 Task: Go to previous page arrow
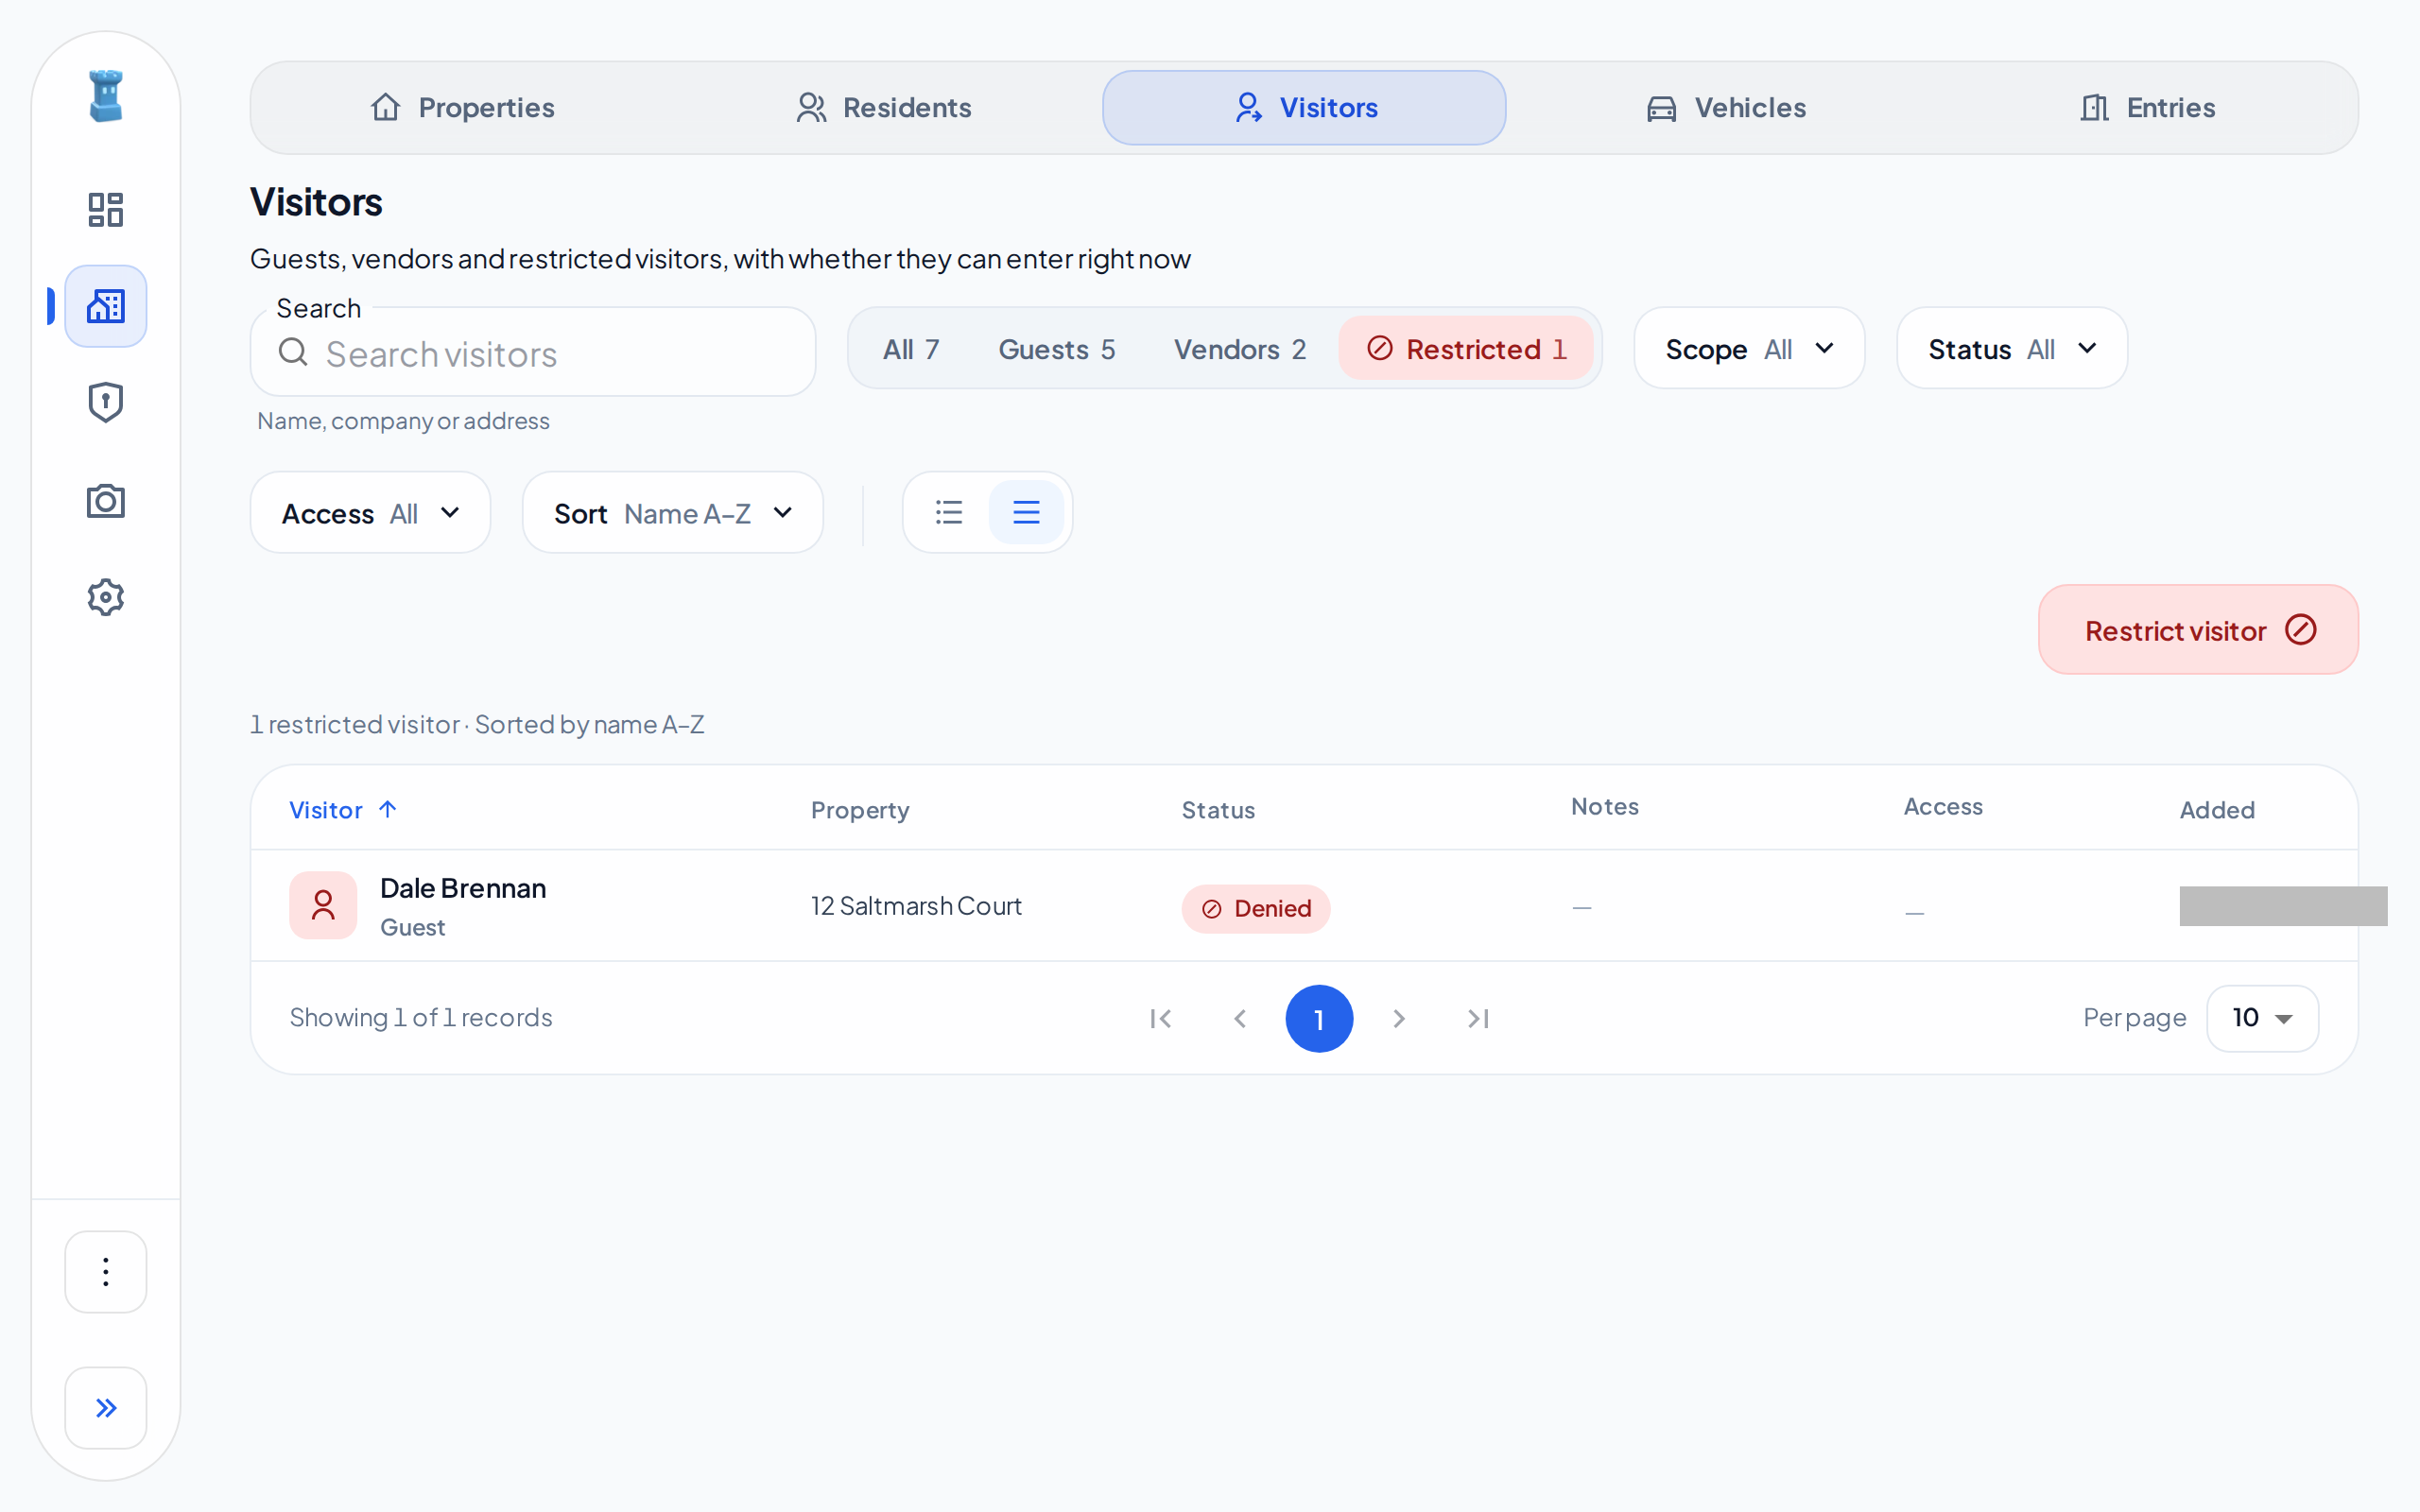pos(1240,1019)
